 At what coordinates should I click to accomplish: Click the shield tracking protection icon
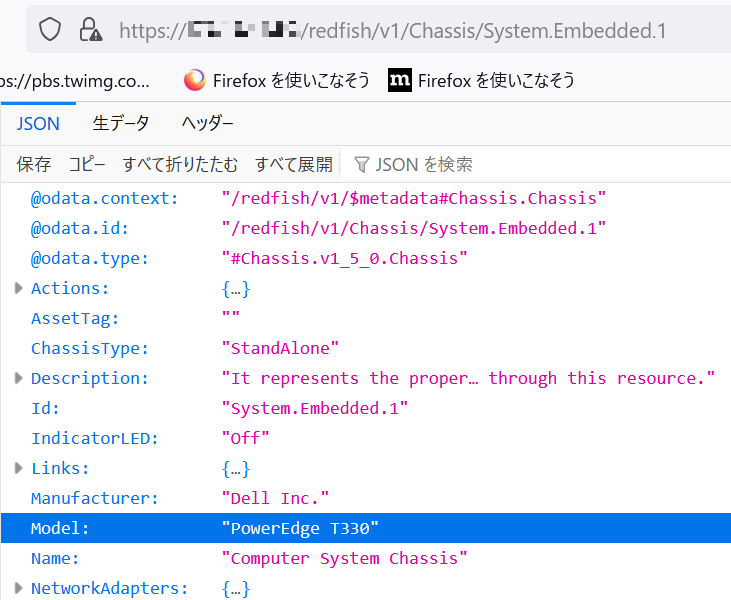pos(51,30)
